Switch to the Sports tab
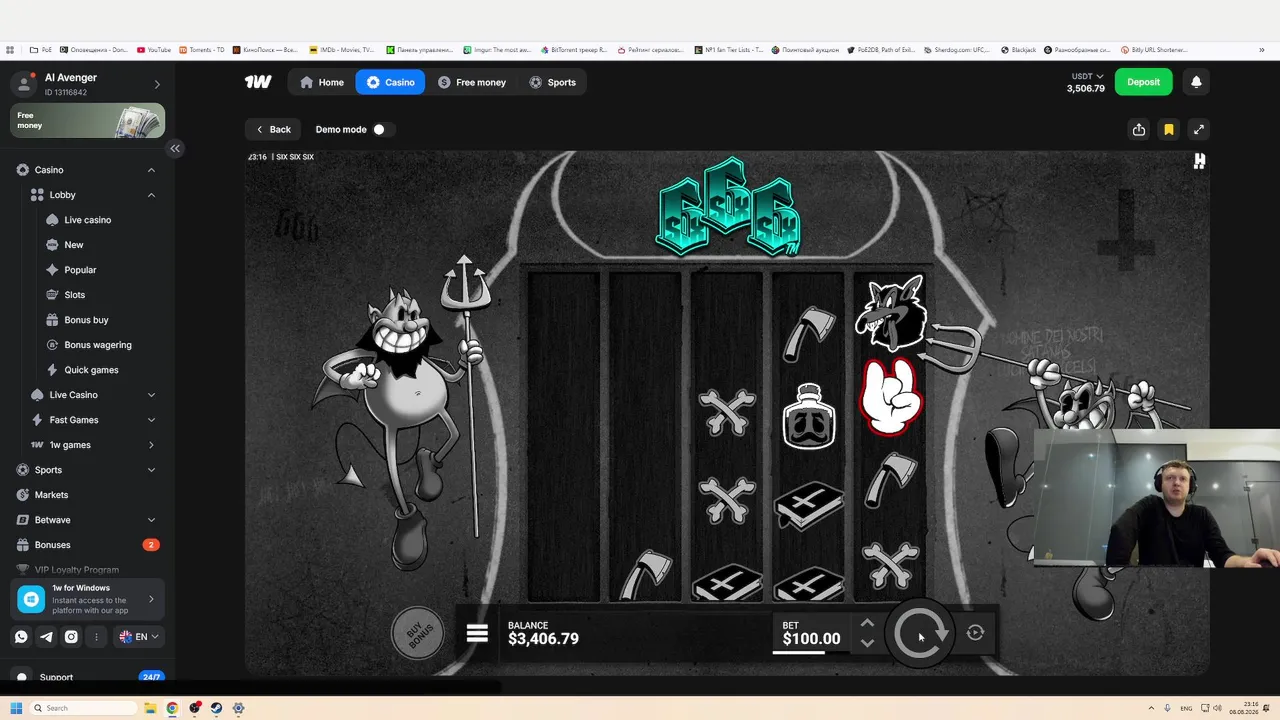The image size is (1280, 720). coord(552,82)
